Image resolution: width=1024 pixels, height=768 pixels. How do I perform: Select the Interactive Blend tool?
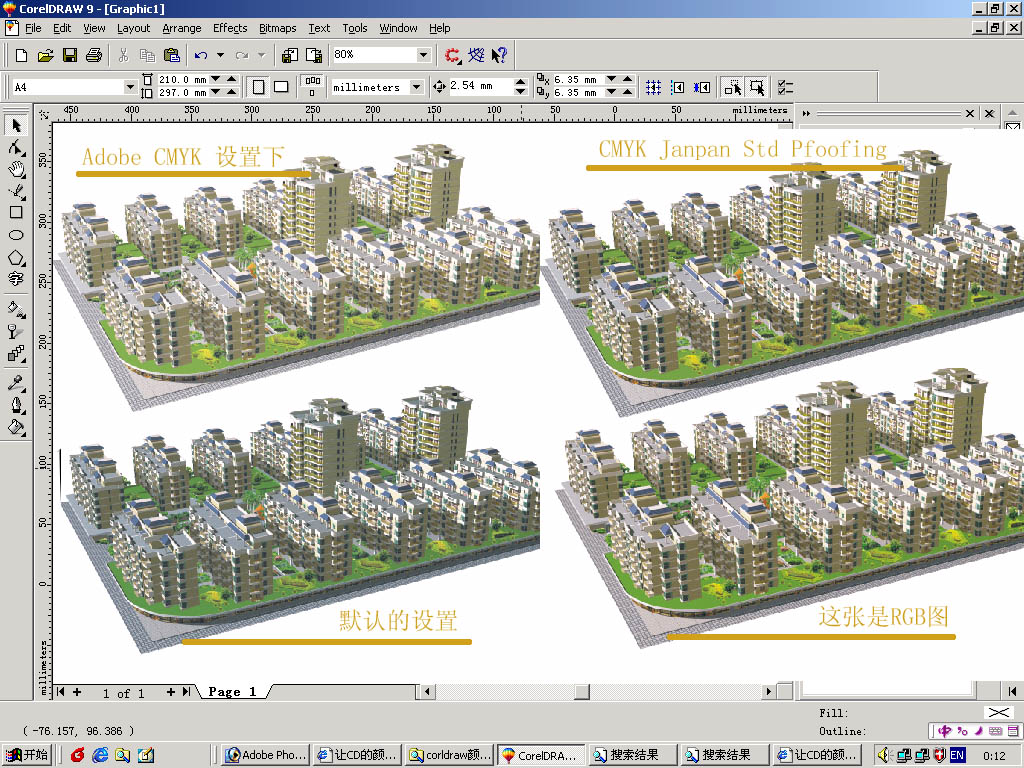tap(16, 354)
